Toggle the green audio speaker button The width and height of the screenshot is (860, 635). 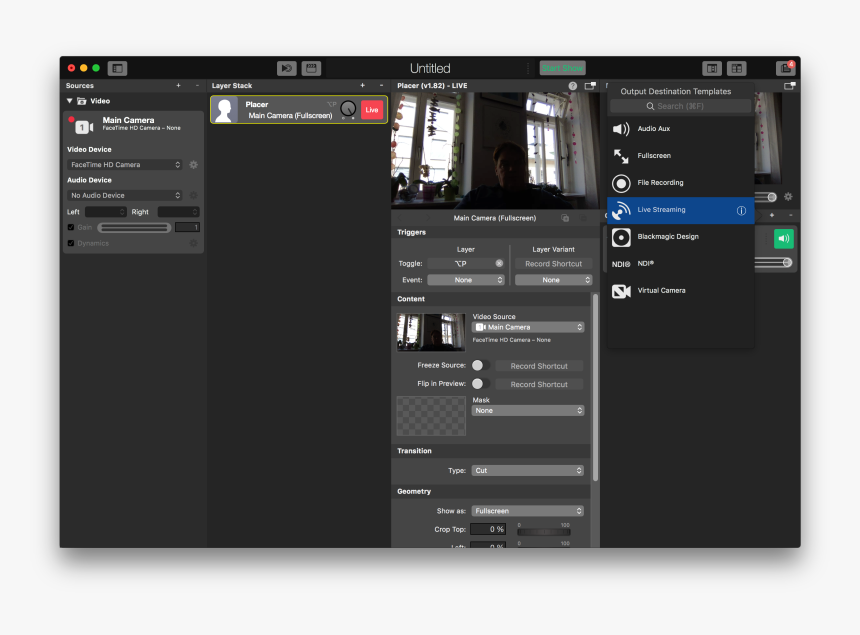(784, 239)
